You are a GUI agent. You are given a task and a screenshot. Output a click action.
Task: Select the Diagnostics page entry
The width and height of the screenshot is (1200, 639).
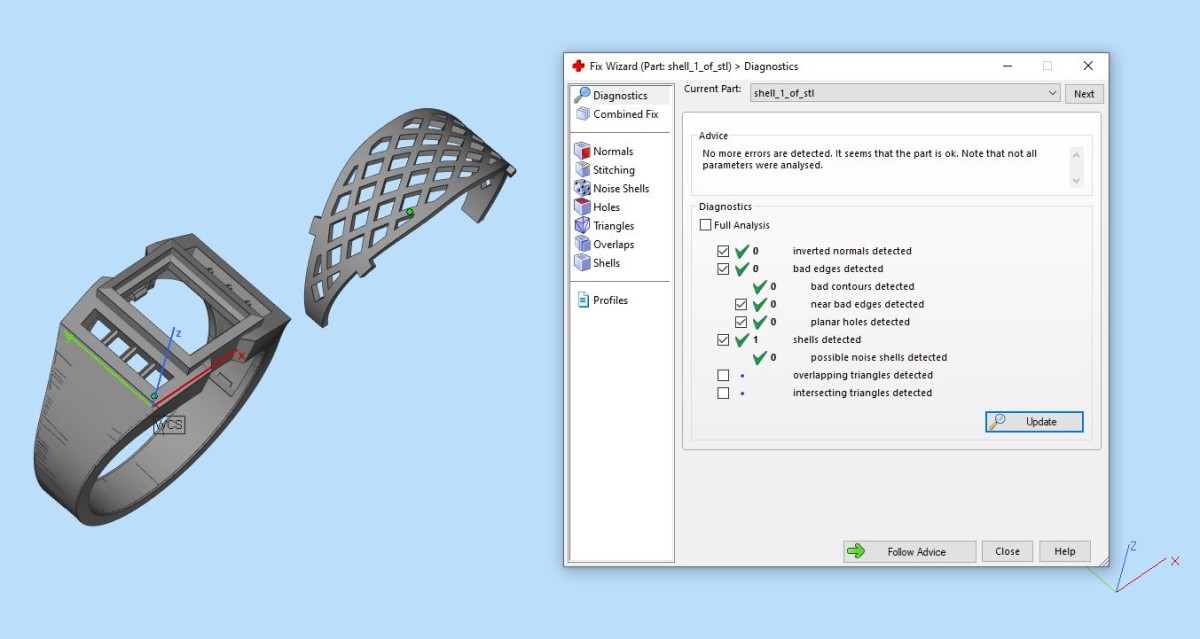tap(620, 95)
